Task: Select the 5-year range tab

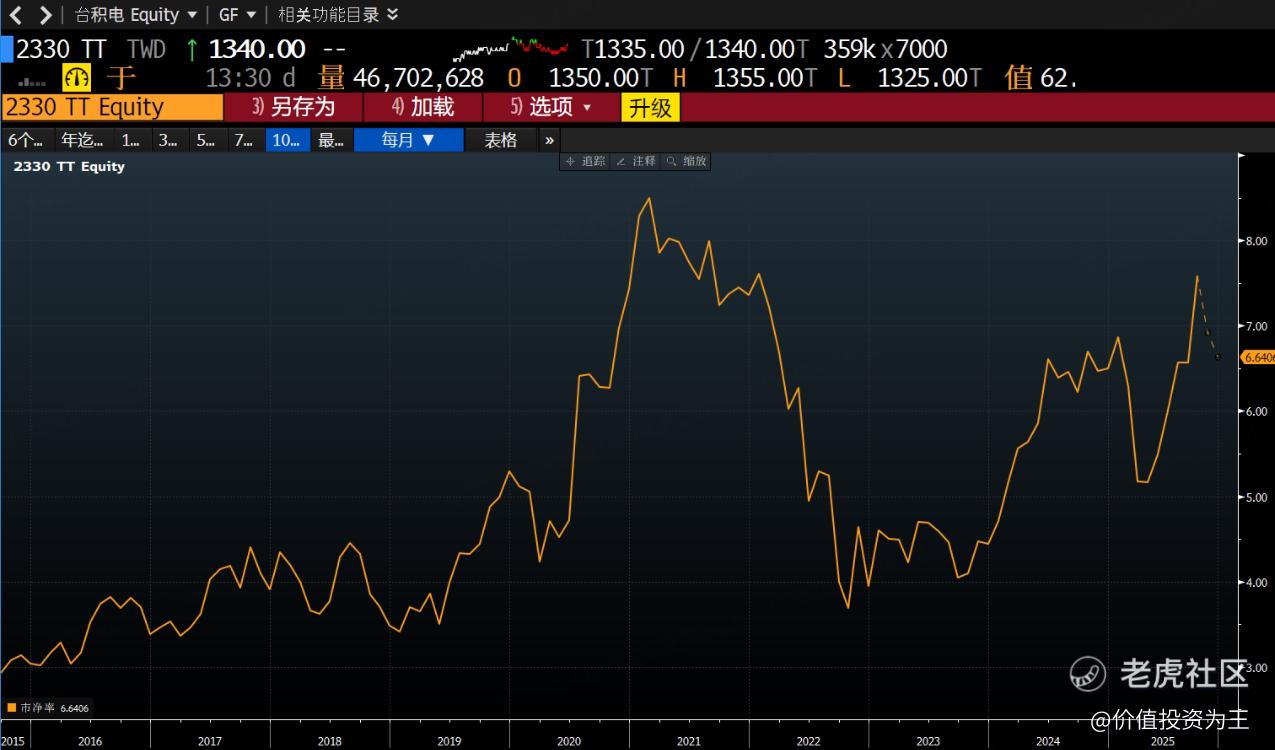Action: click(206, 140)
